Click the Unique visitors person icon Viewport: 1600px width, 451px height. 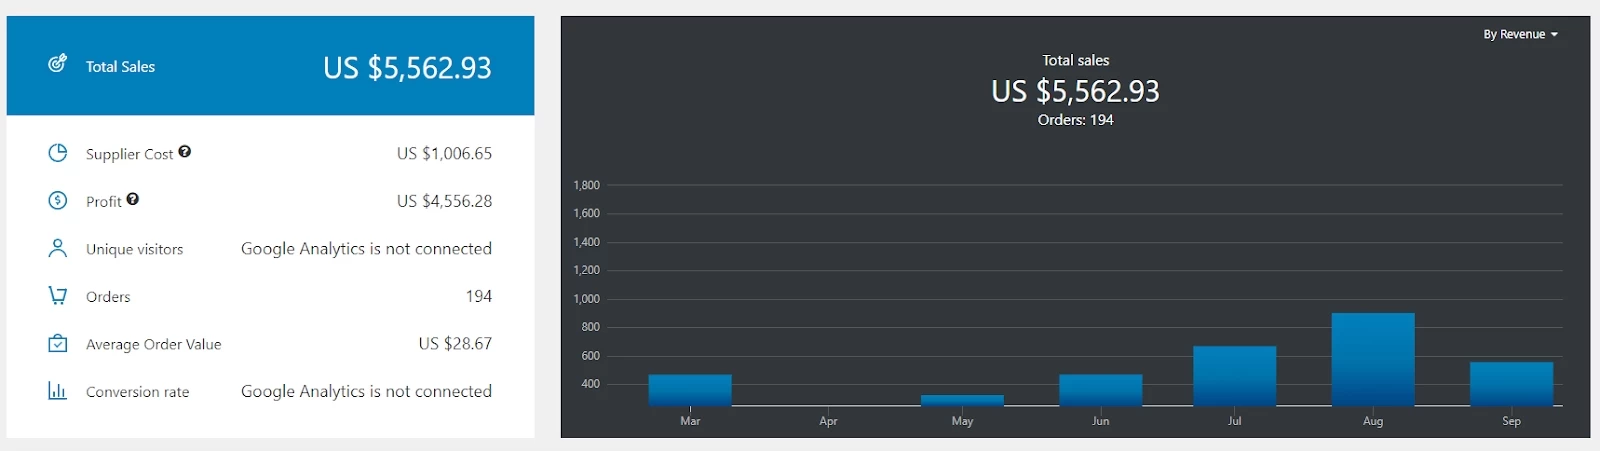58,248
